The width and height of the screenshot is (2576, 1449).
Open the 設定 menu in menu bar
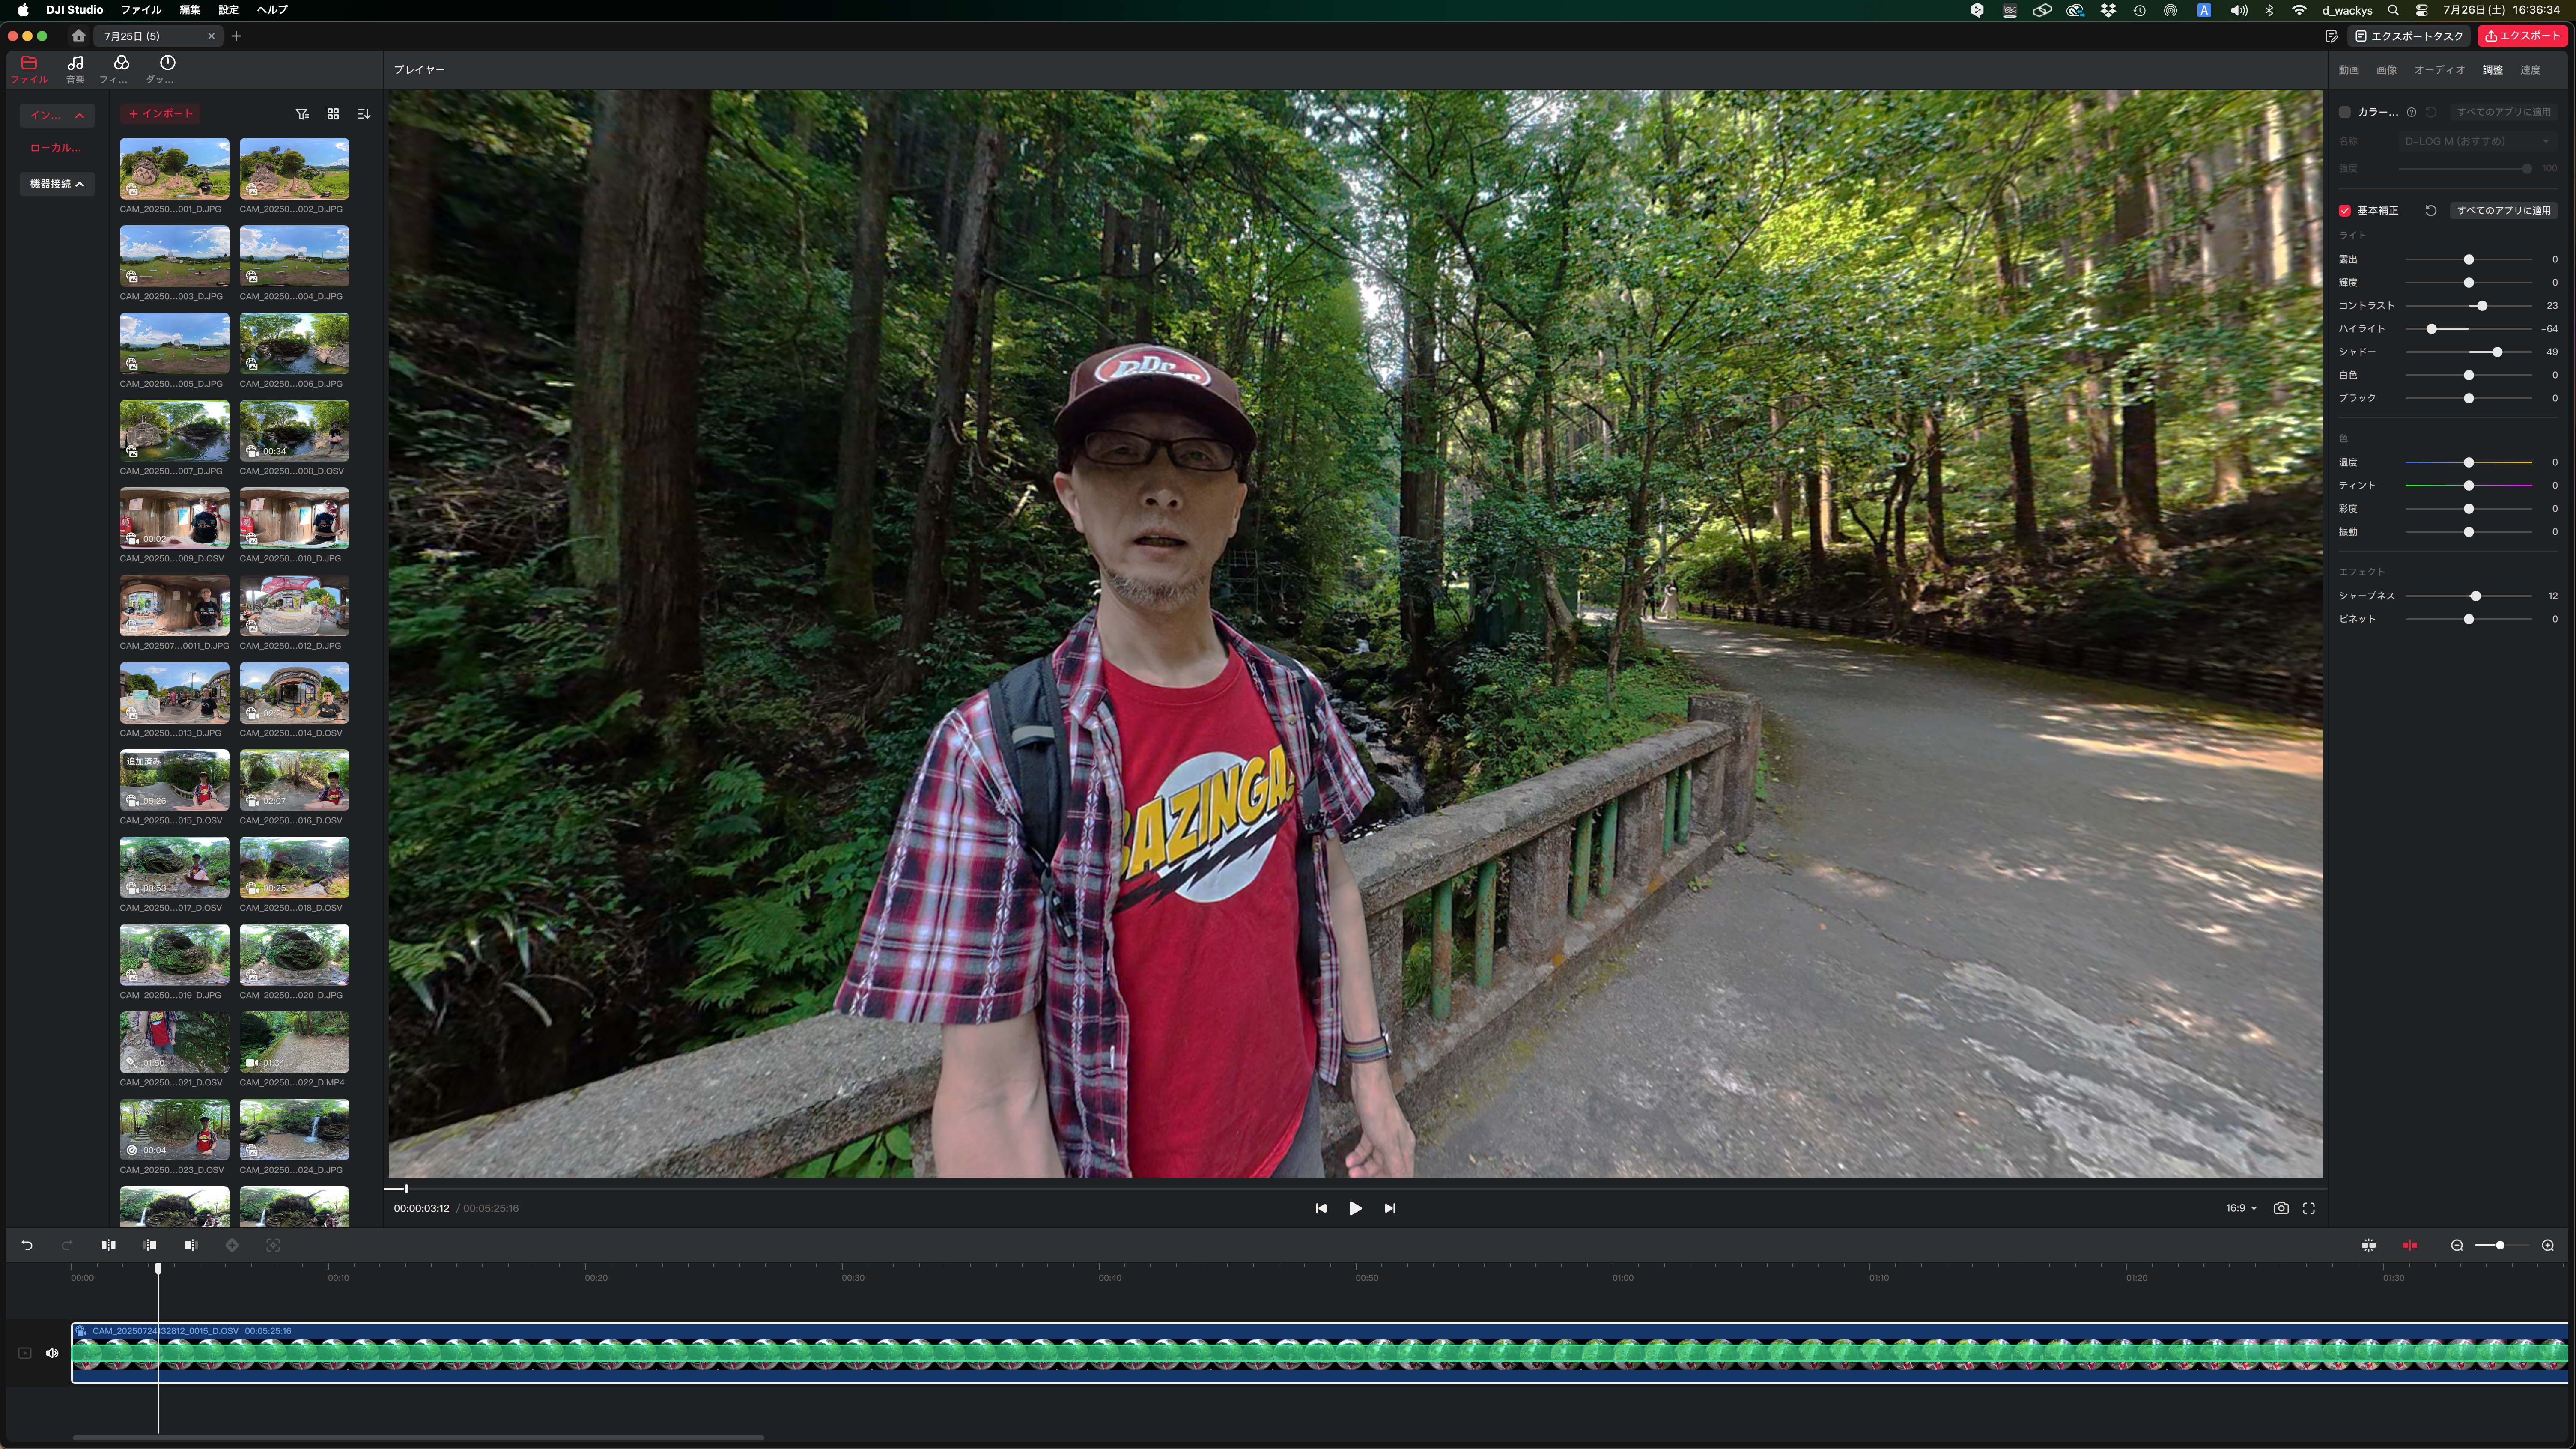[229, 10]
